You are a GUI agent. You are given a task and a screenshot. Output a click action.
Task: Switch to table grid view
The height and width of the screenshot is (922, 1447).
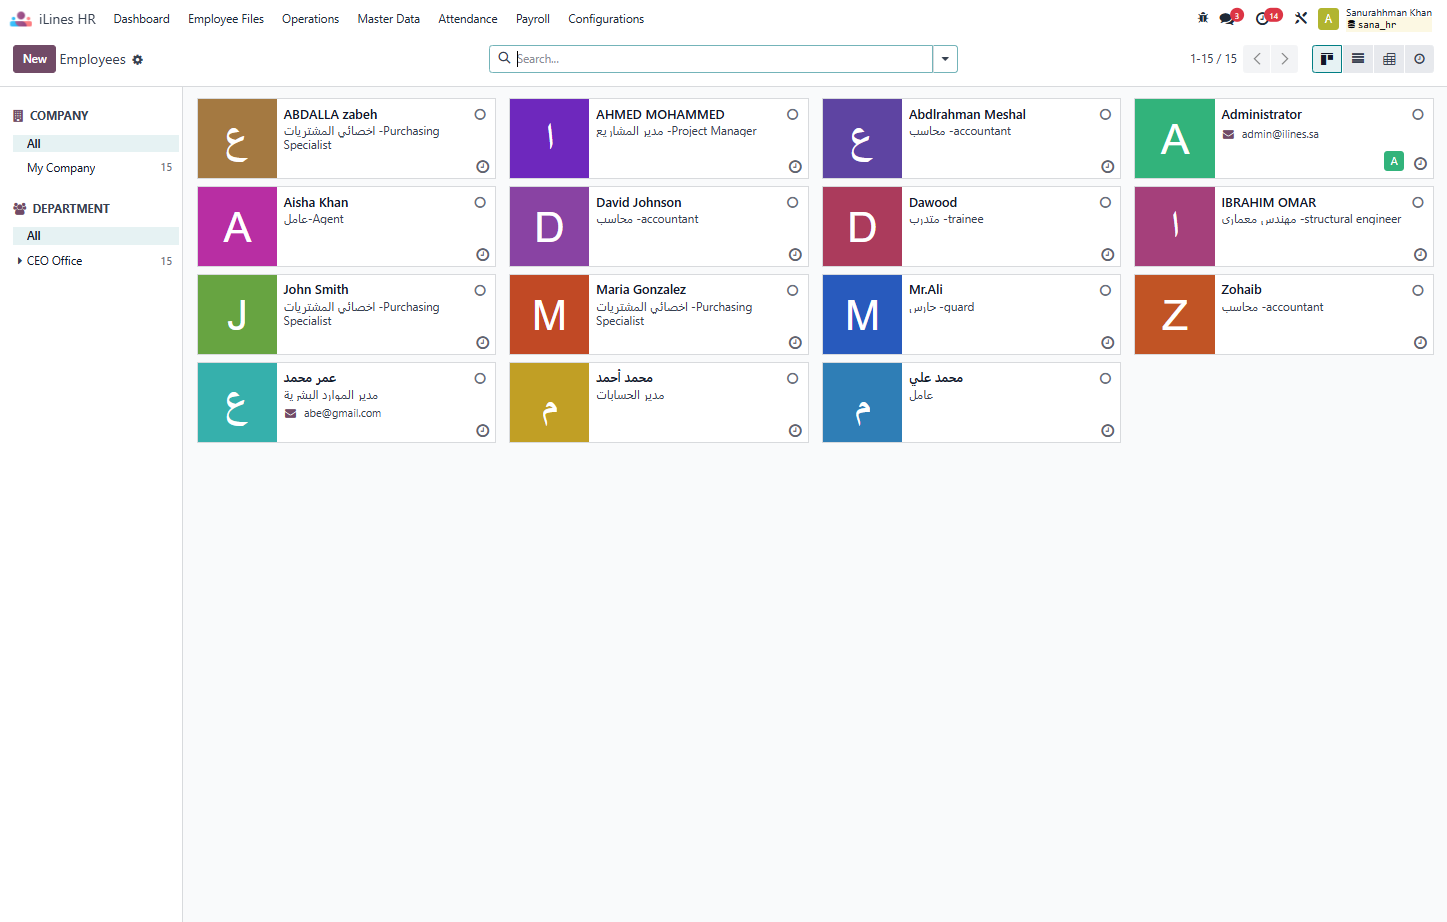tap(1389, 59)
